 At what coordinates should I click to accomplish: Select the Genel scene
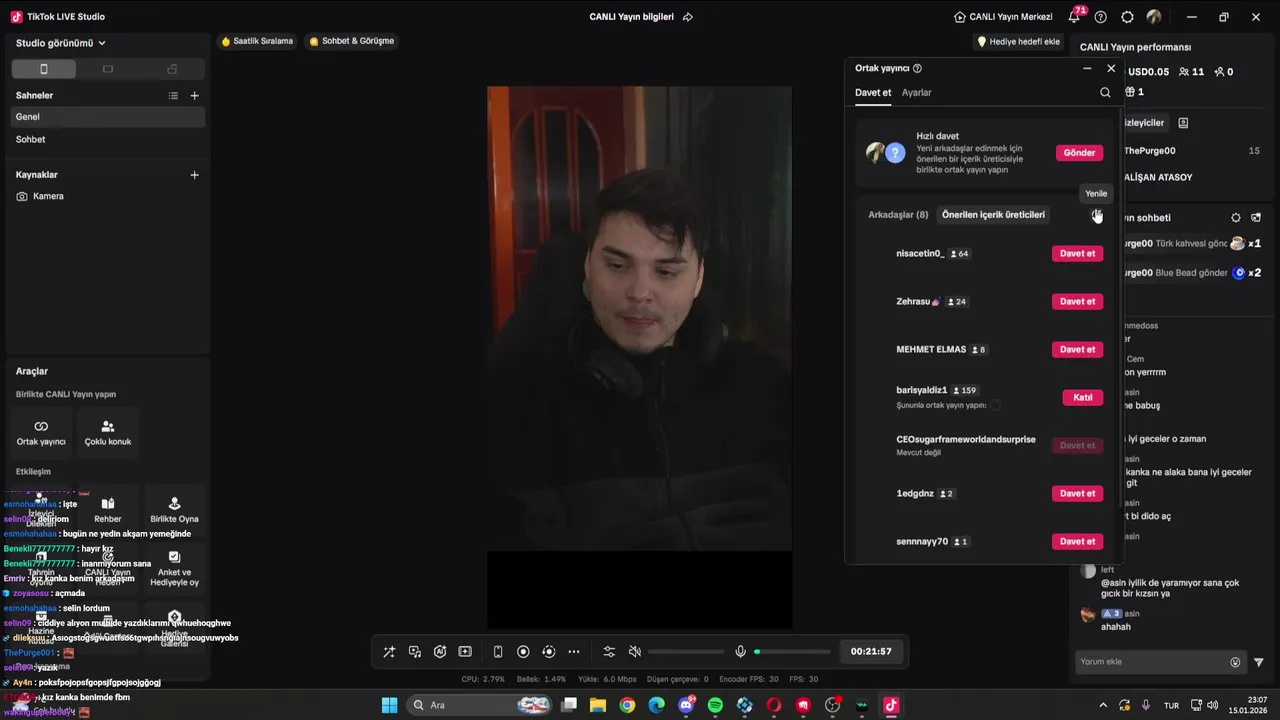[108, 117]
